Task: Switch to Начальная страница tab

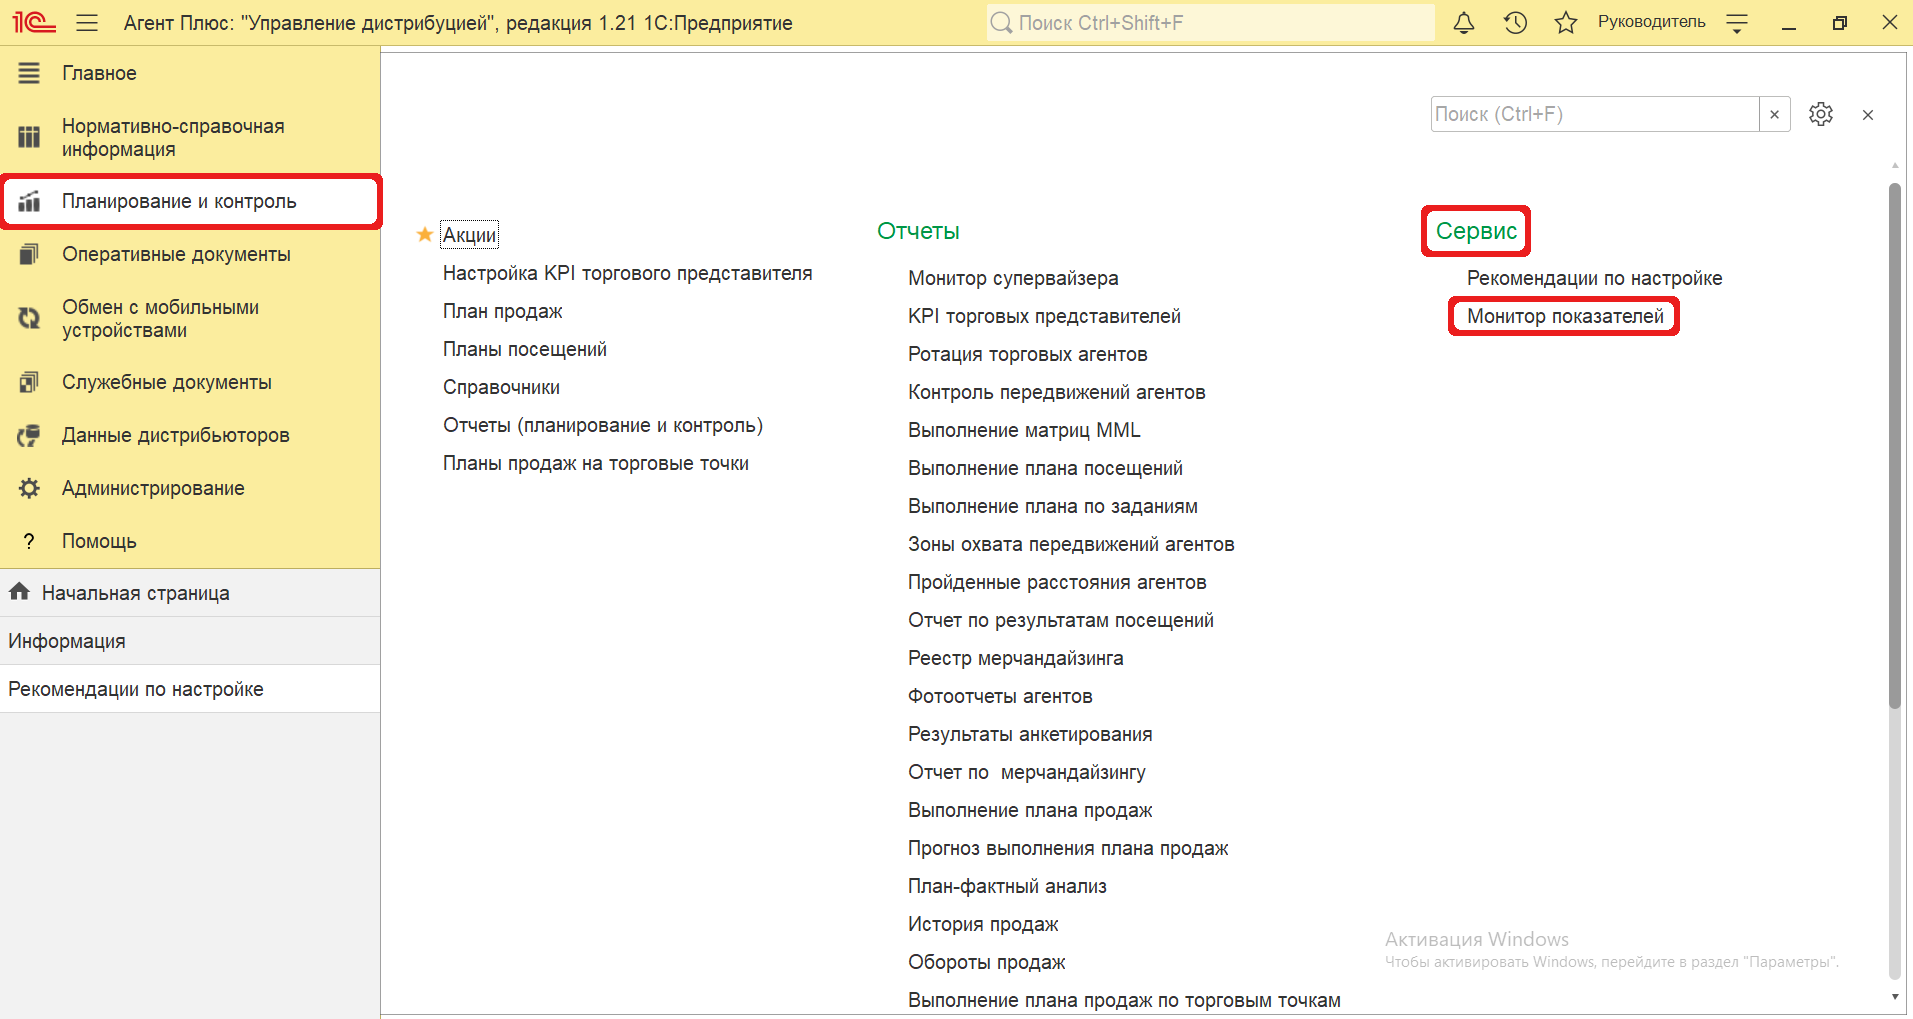Action: [190, 593]
